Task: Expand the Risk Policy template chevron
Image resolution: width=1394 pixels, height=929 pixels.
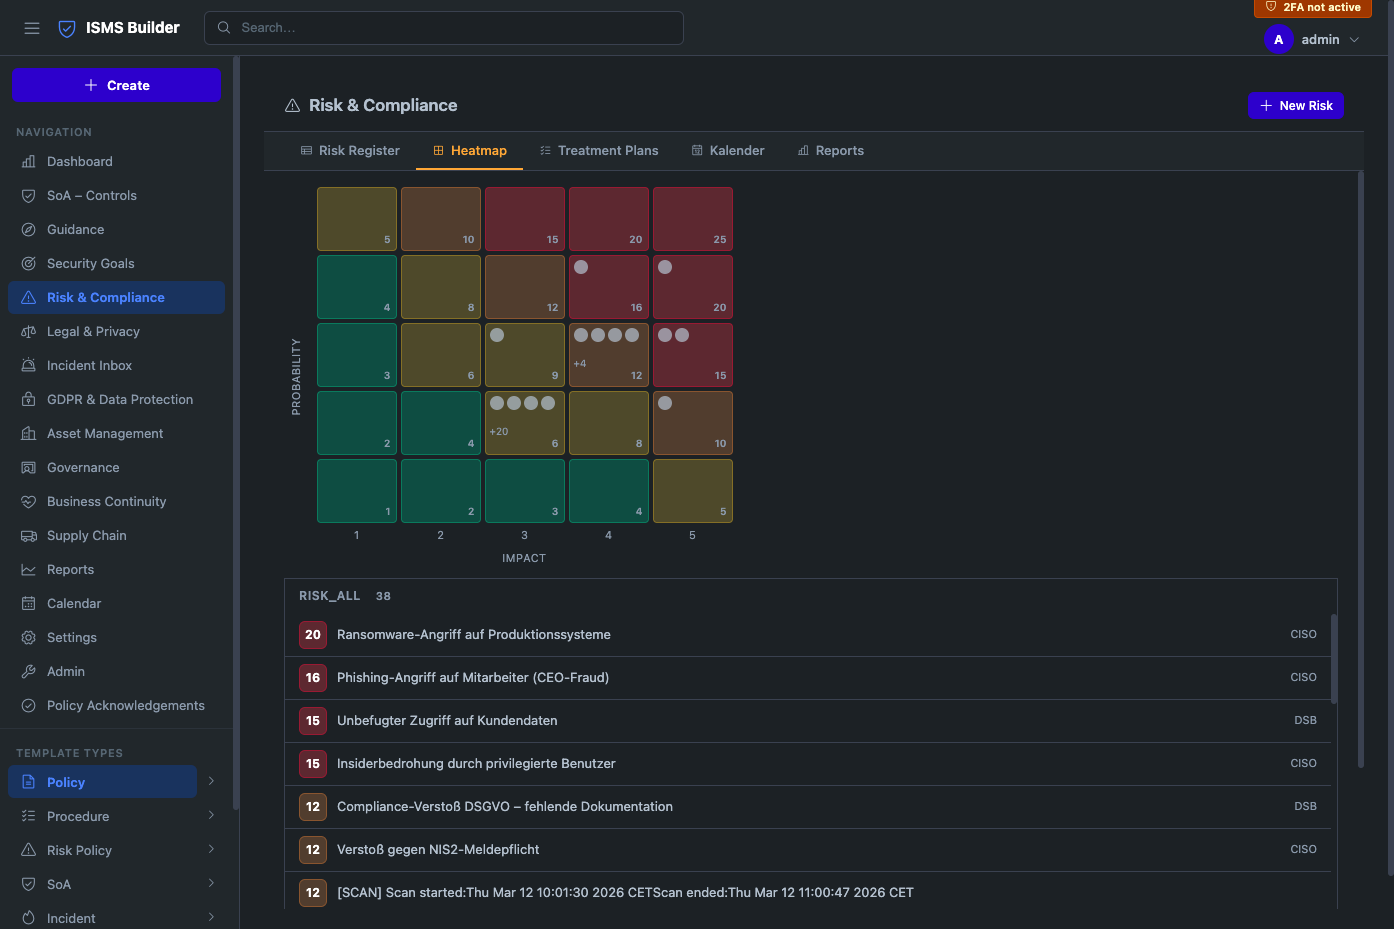Action: (211, 849)
